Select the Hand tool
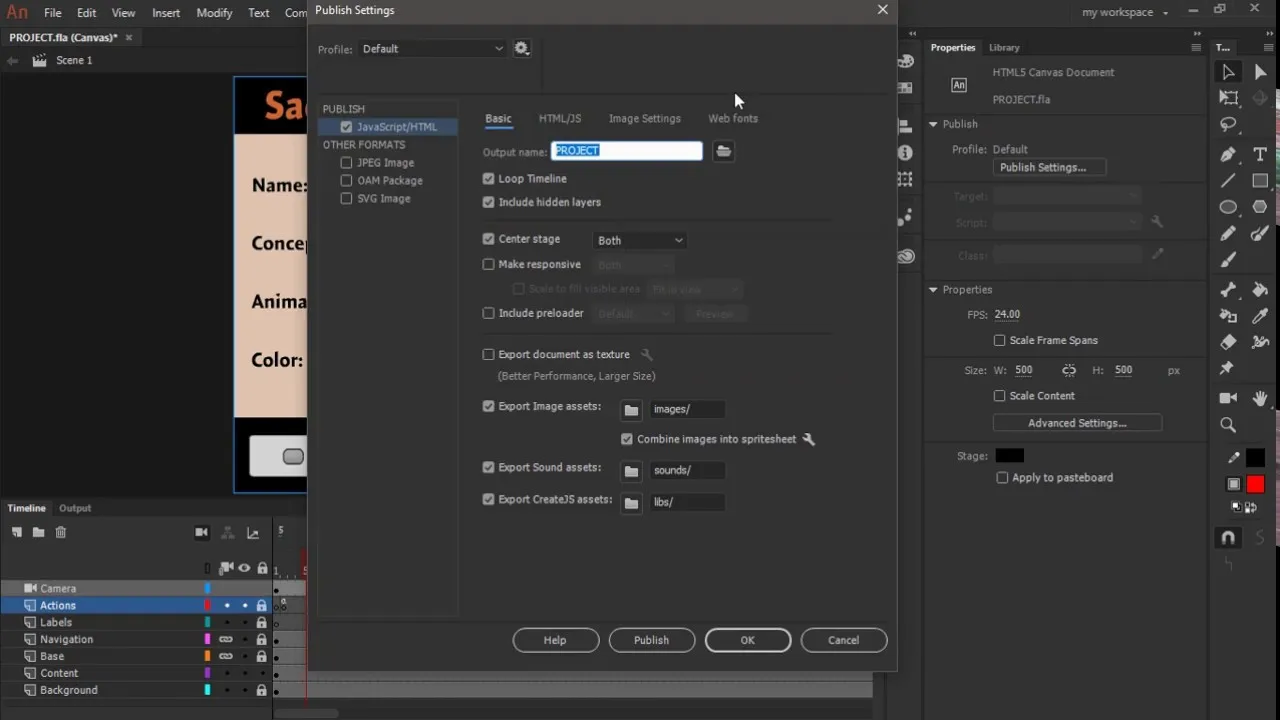 pyautogui.click(x=1260, y=397)
